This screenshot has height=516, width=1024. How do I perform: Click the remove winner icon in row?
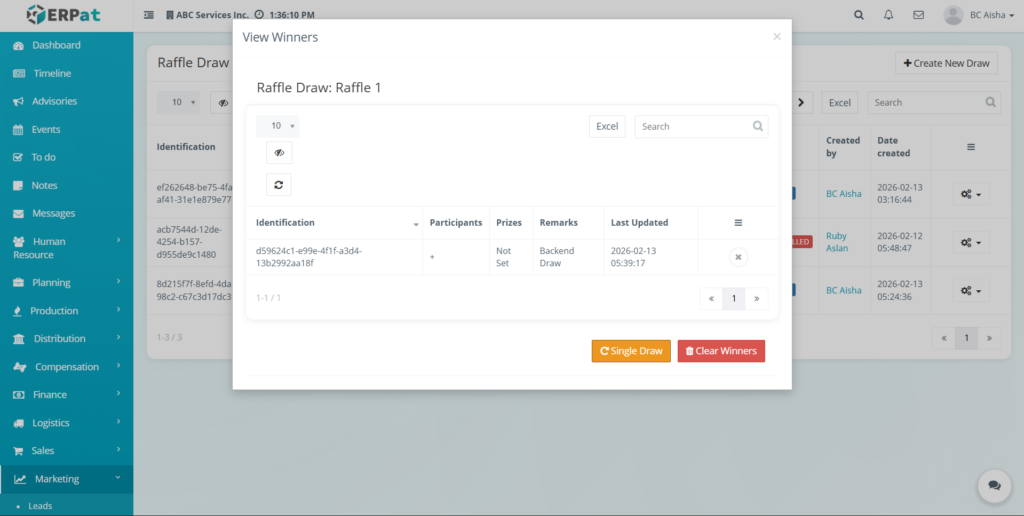738,257
